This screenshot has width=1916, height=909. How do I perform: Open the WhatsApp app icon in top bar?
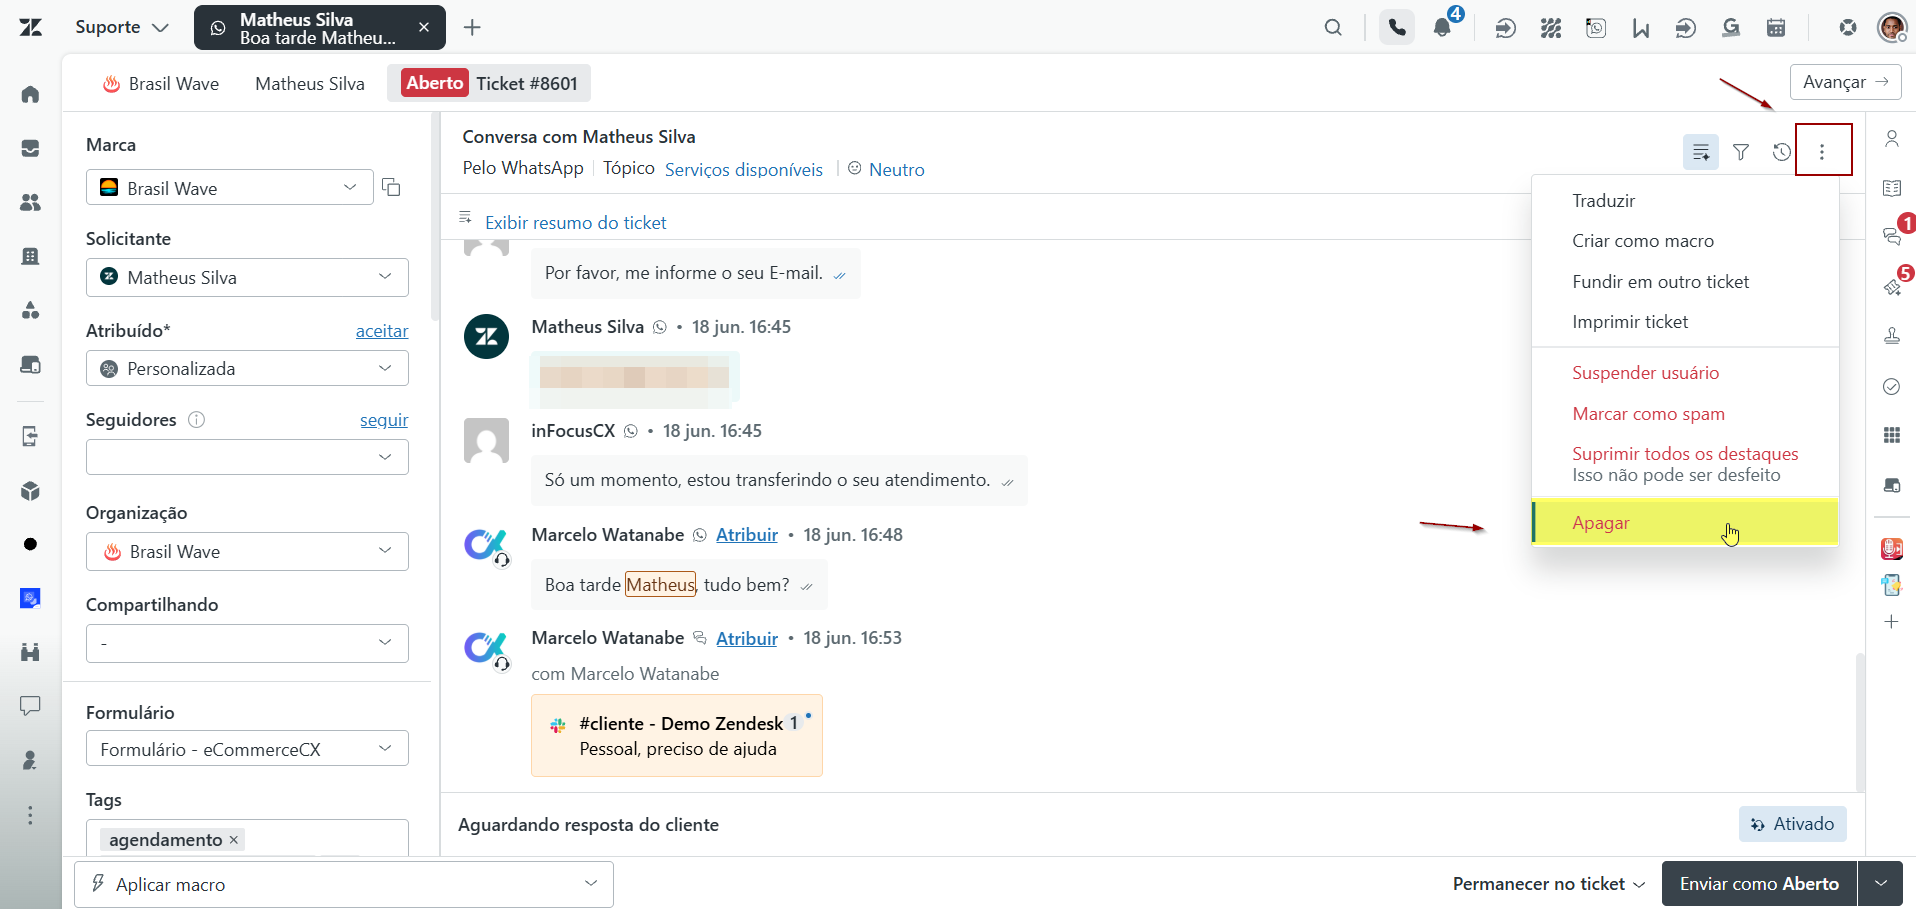1596,28
